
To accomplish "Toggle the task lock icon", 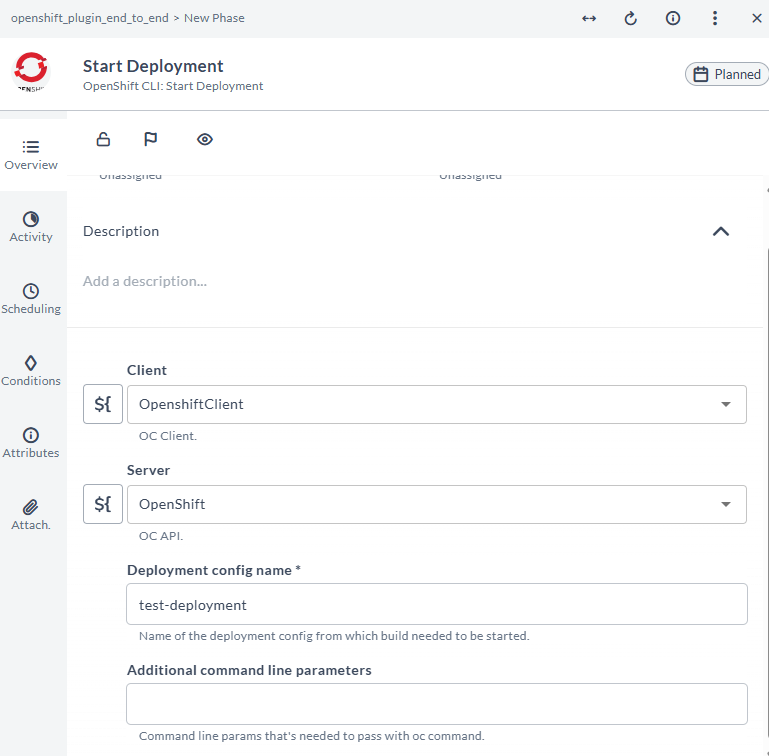I will pyautogui.click(x=103, y=139).
